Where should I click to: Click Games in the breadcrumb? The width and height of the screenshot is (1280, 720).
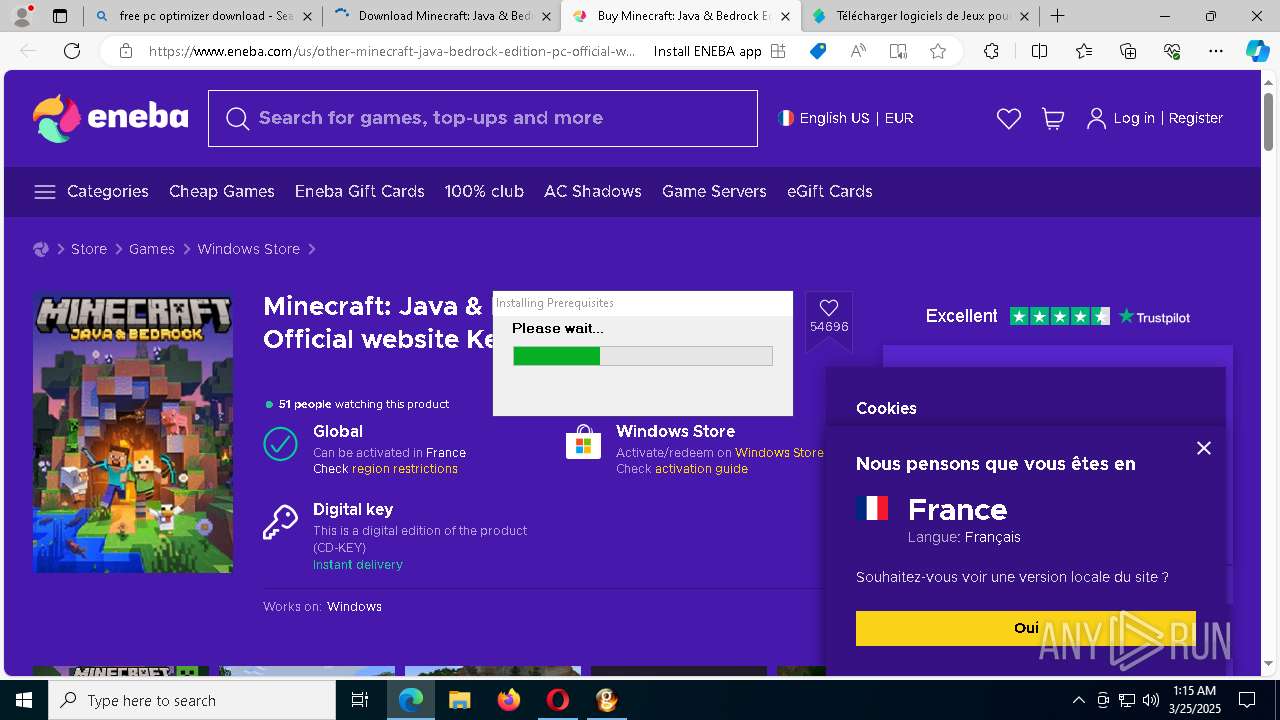[x=152, y=249]
